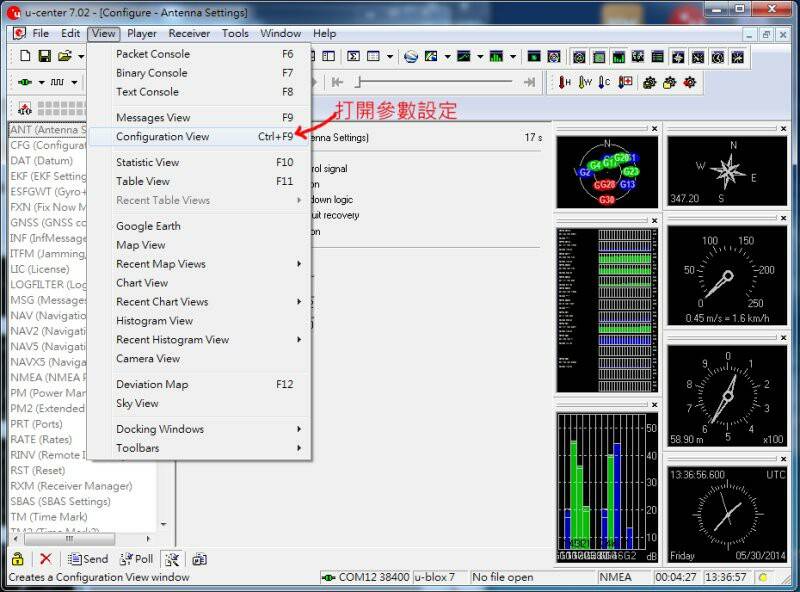Viewport: 800px width, 592px height.
Task: Select Configuration View menu entry
Action: (162, 136)
